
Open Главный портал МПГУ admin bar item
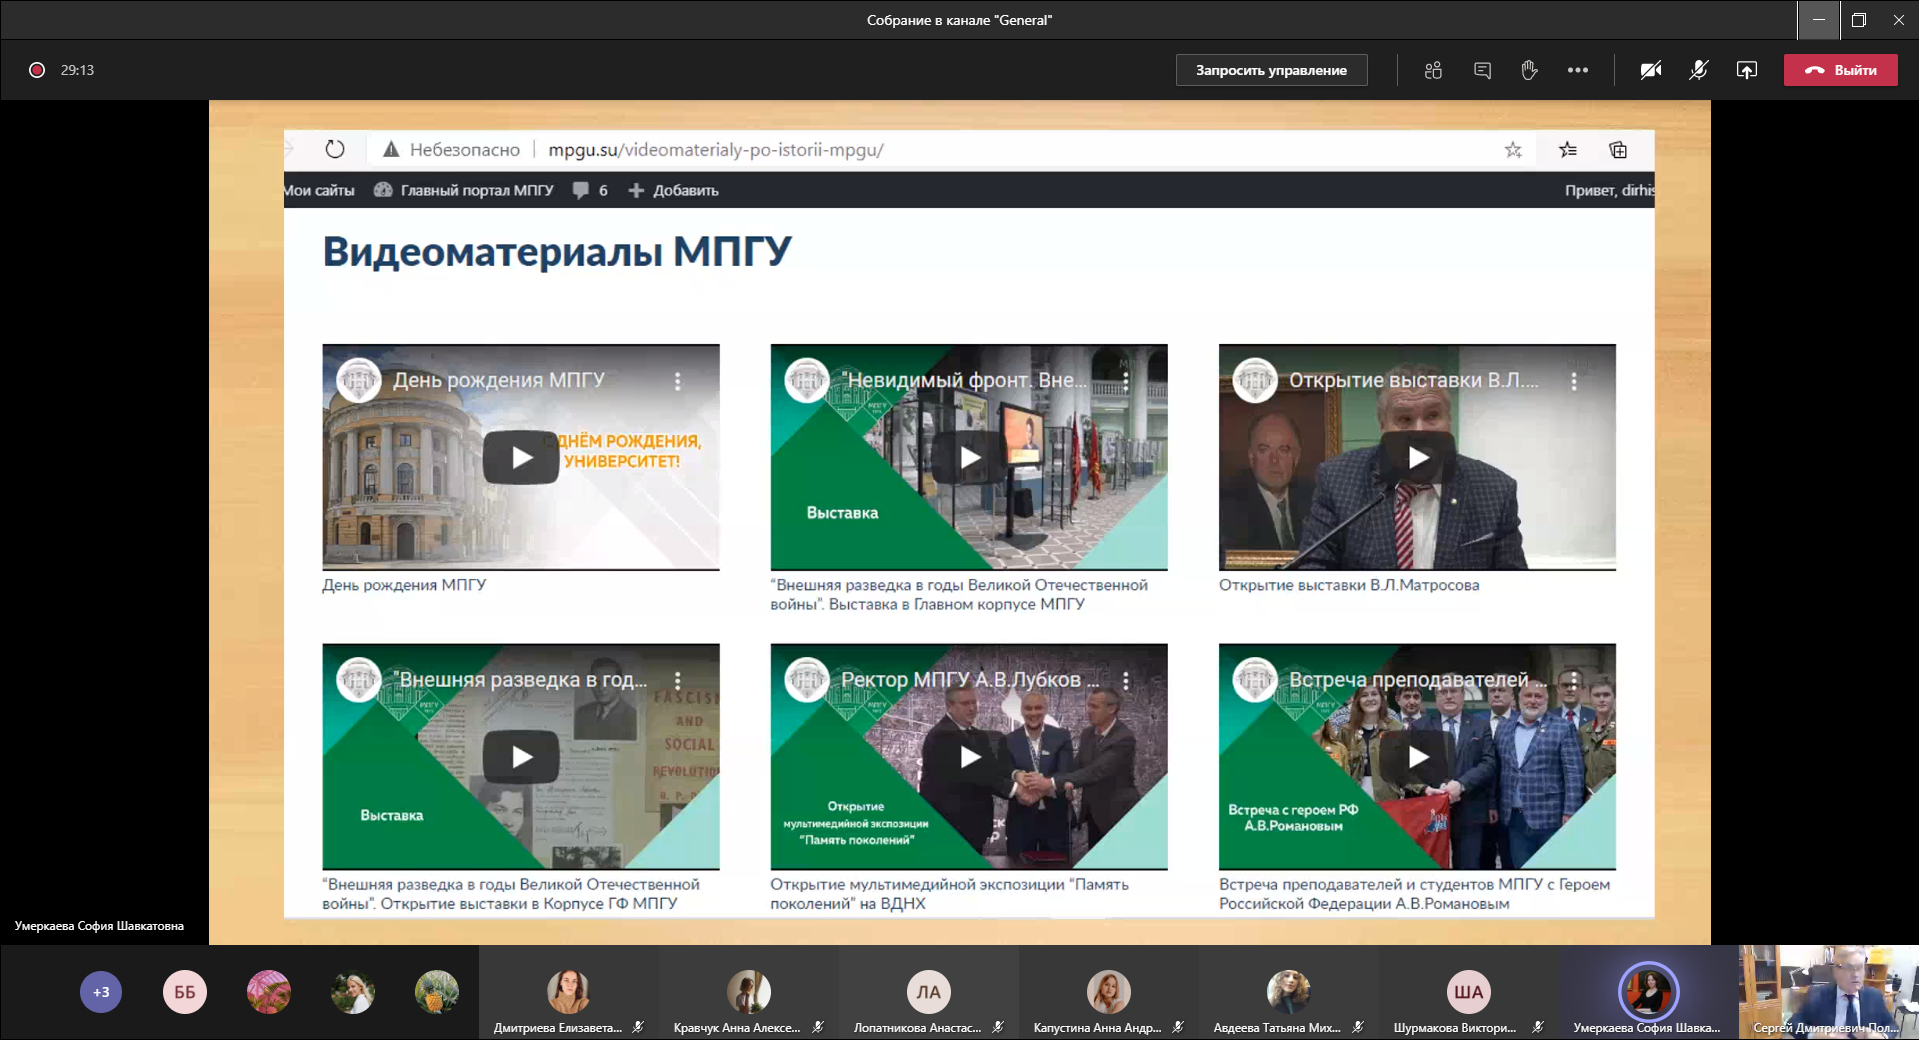point(464,190)
